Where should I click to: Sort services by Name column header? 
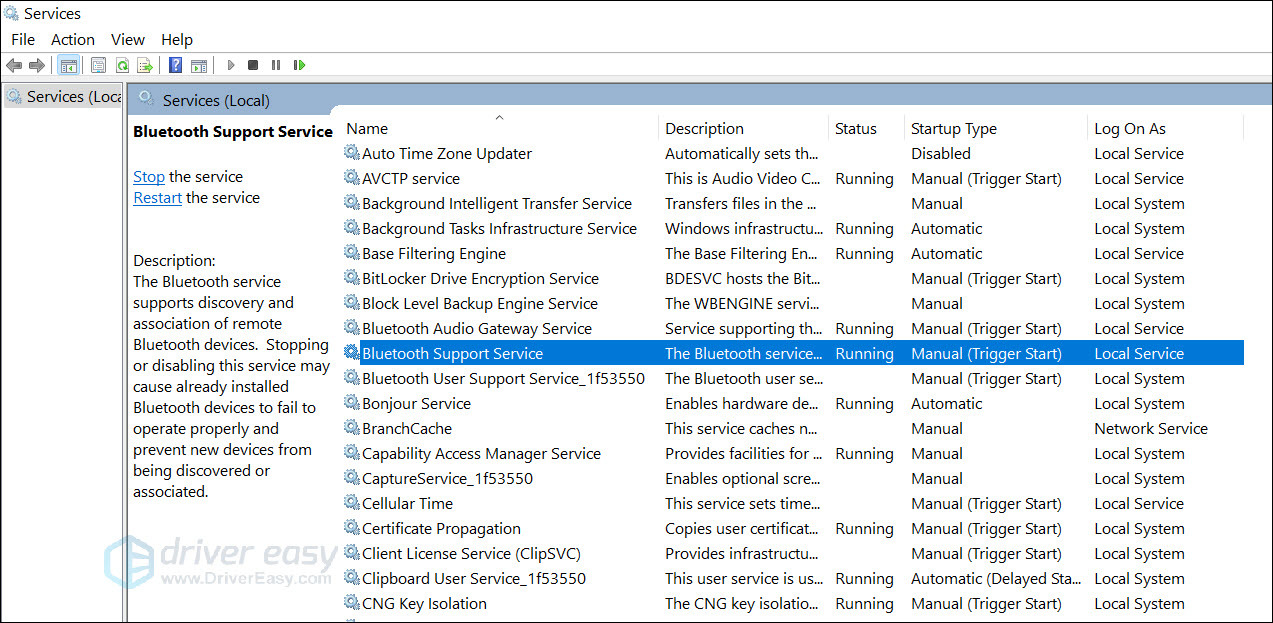367,129
